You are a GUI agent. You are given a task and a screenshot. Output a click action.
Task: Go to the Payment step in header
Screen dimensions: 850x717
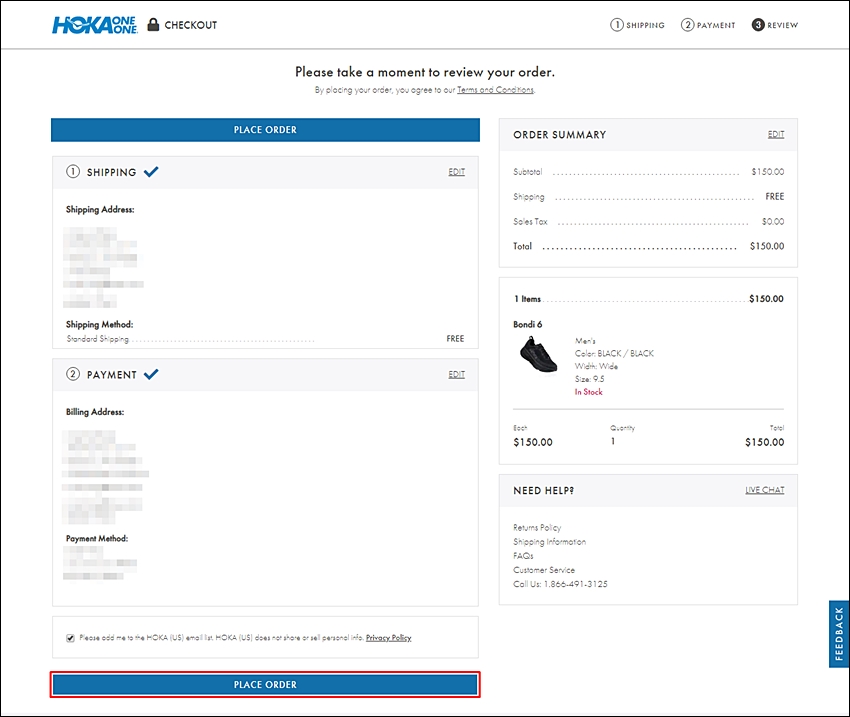coord(708,25)
